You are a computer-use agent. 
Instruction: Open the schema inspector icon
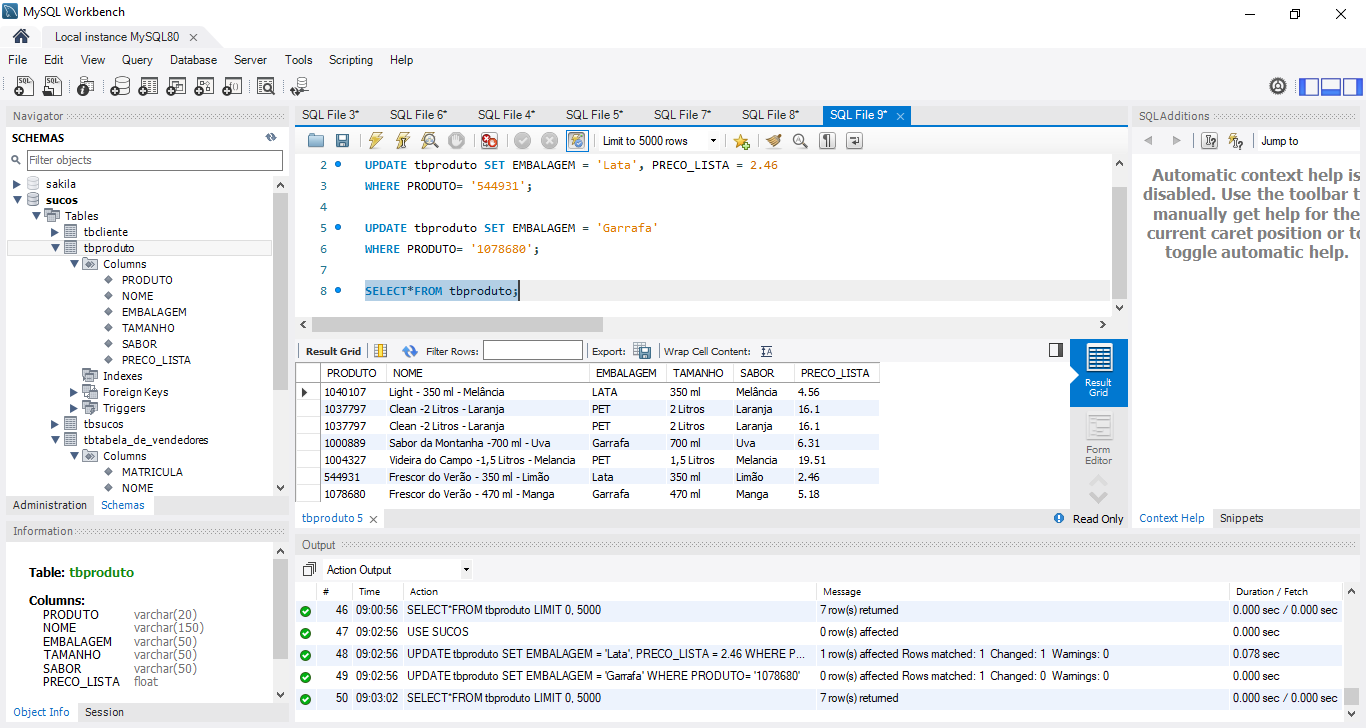pyautogui.click(x=86, y=87)
